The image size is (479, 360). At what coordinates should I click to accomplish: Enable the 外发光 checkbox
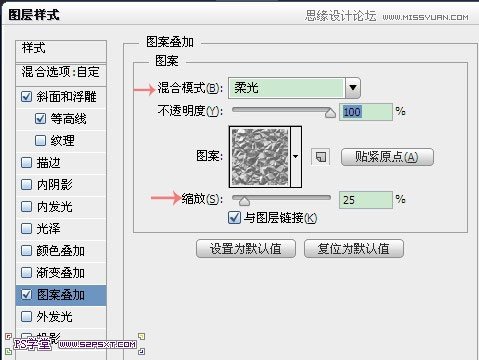point(26,316)
